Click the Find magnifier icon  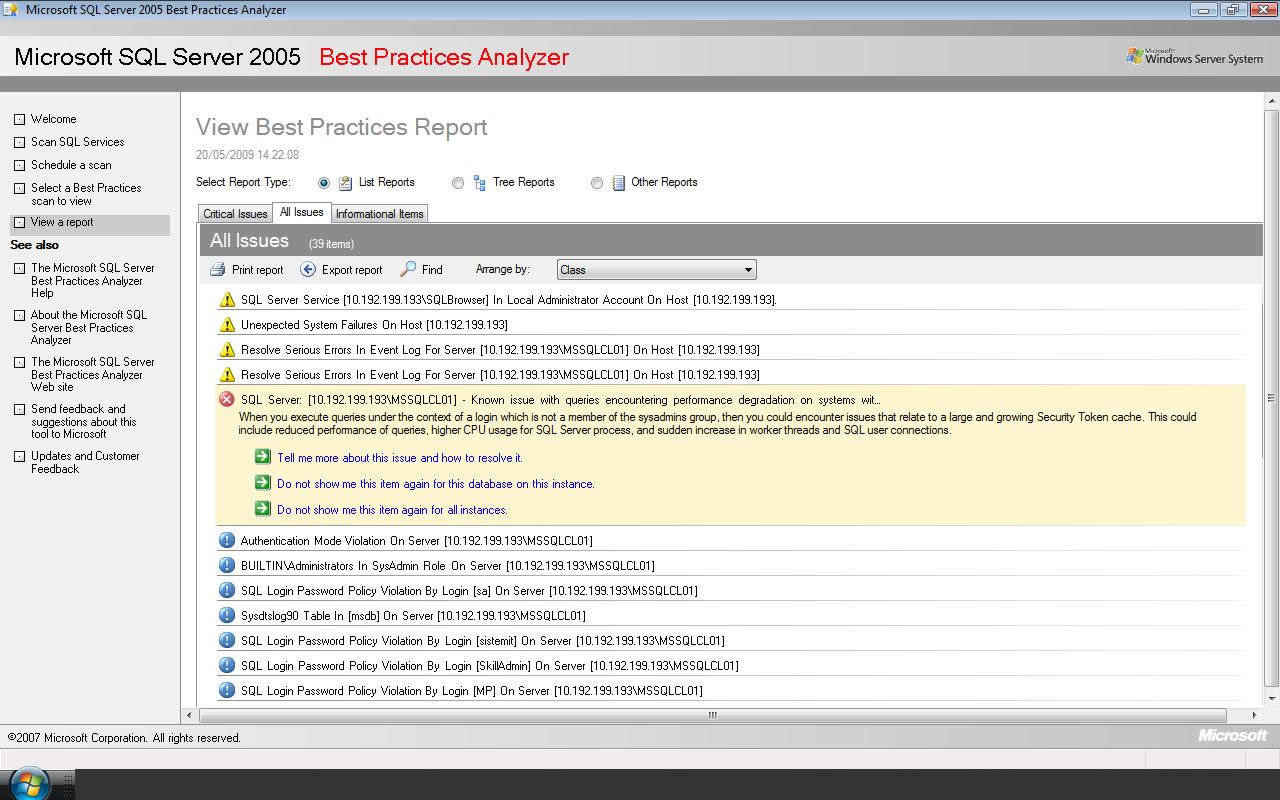click(x=408, y=269)
